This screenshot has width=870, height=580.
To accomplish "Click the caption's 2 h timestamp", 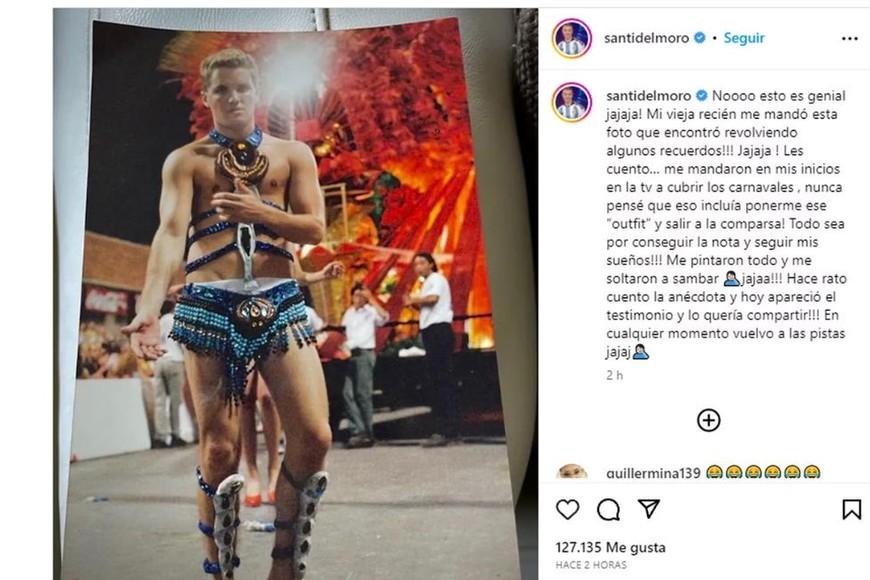I will tap(614, 376).
